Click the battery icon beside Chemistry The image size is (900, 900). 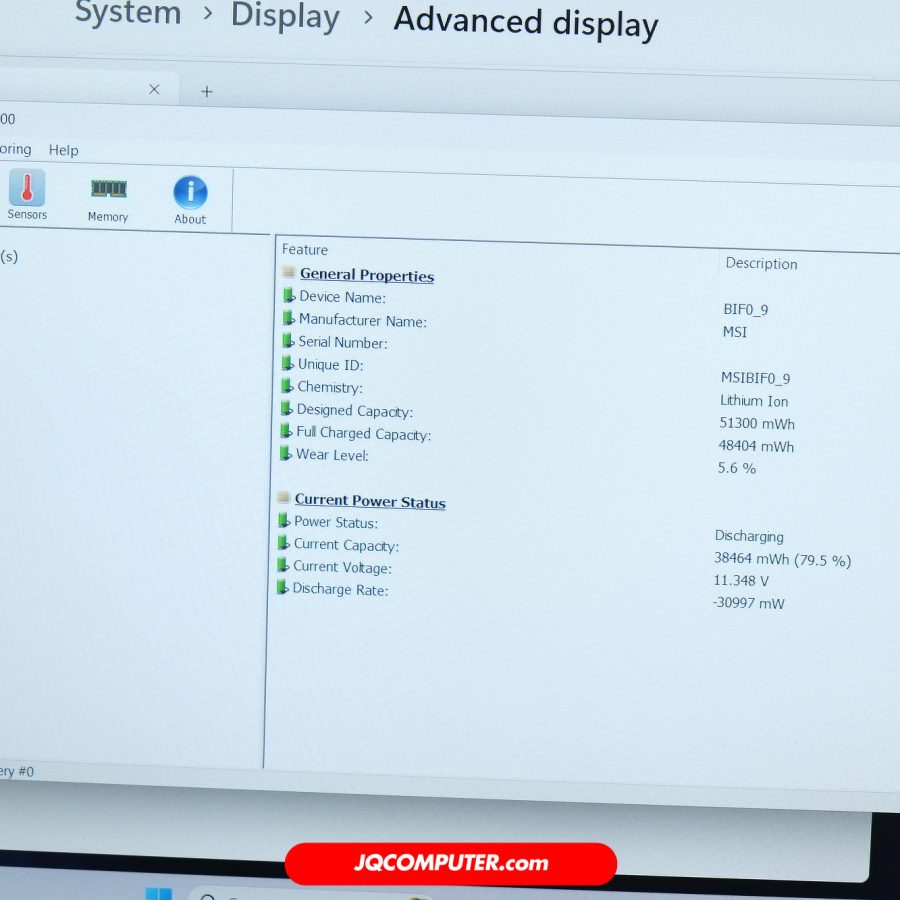286,386
